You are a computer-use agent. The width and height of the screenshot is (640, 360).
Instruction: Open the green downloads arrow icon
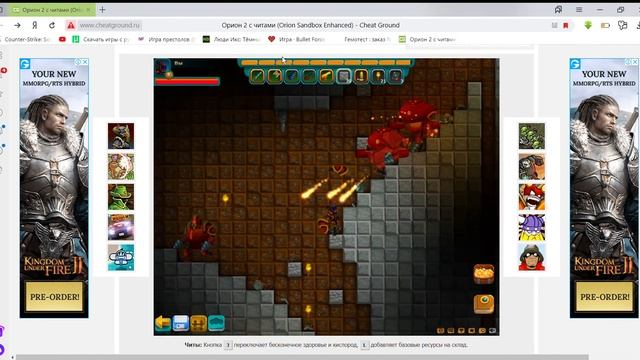(x=588, y=25)
